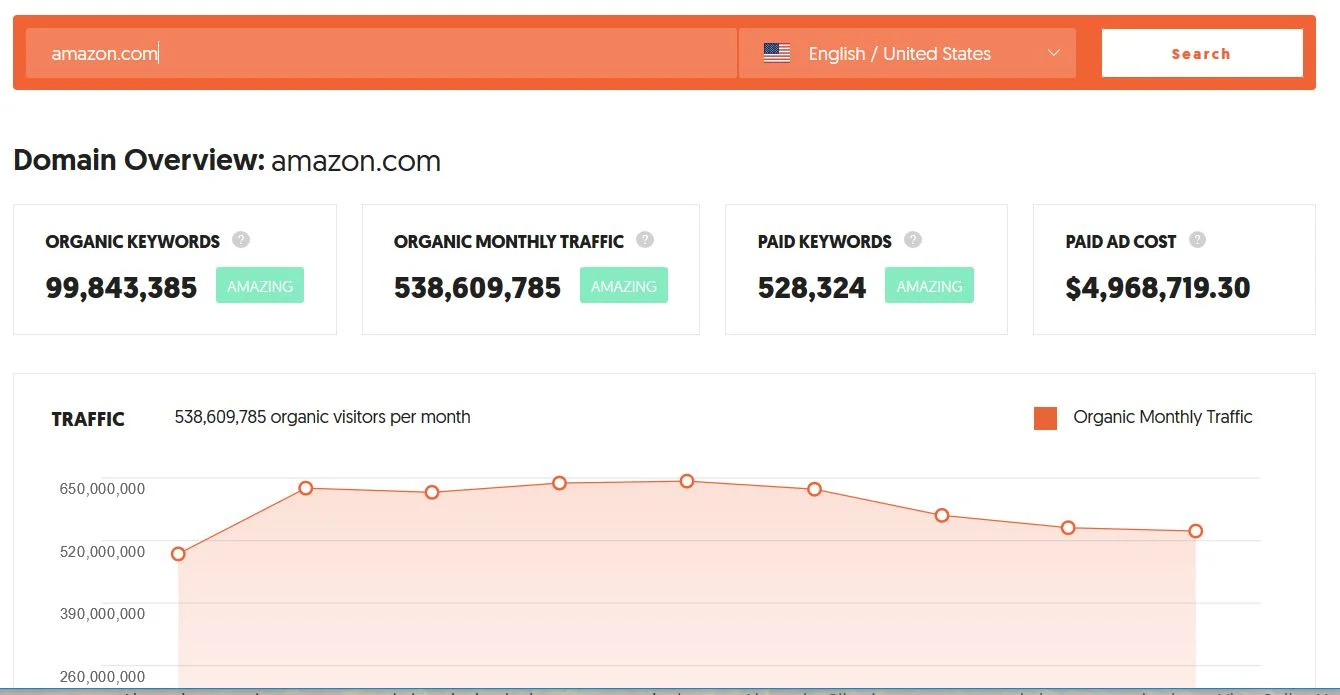Expand language dropdown chevron arrow

tap(1054, 53)
